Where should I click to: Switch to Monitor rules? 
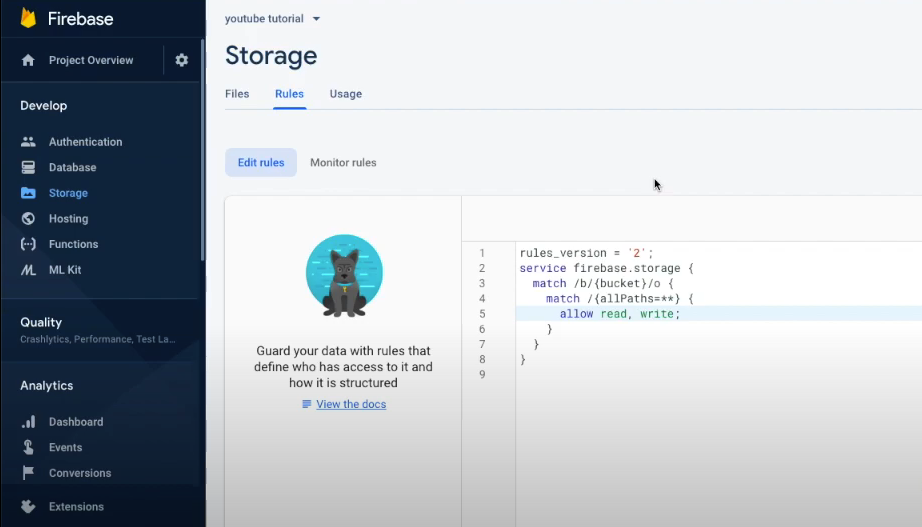pyautogui.click(x=343, y=163)
